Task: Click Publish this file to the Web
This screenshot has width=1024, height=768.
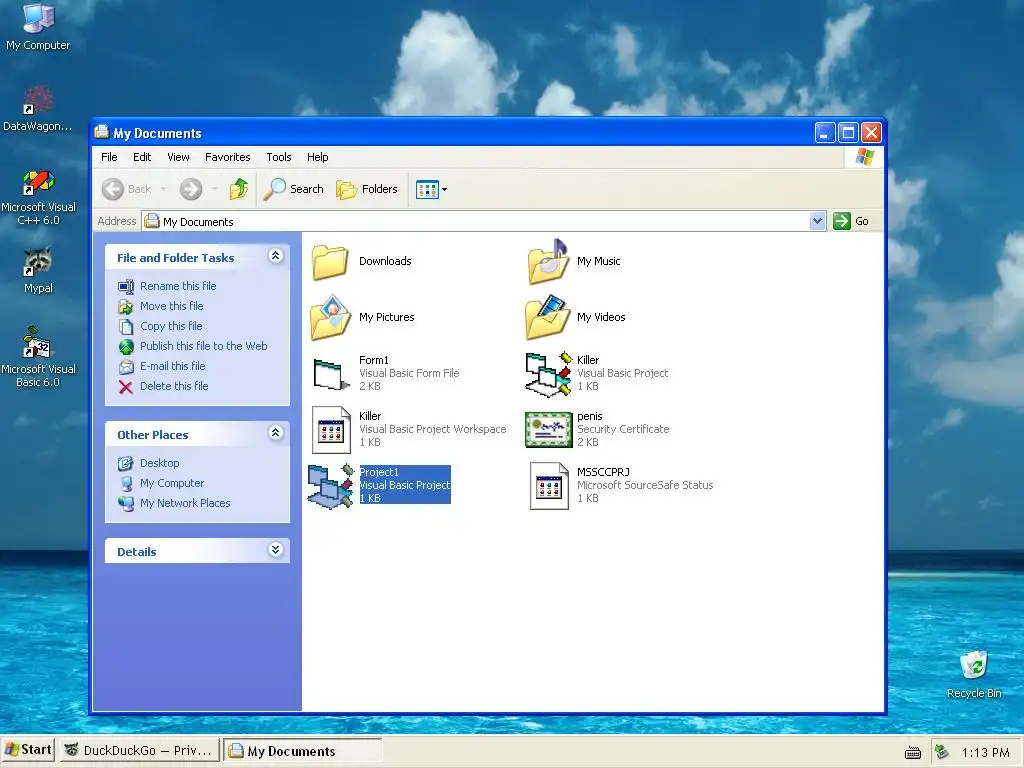Action: (203, 346)
